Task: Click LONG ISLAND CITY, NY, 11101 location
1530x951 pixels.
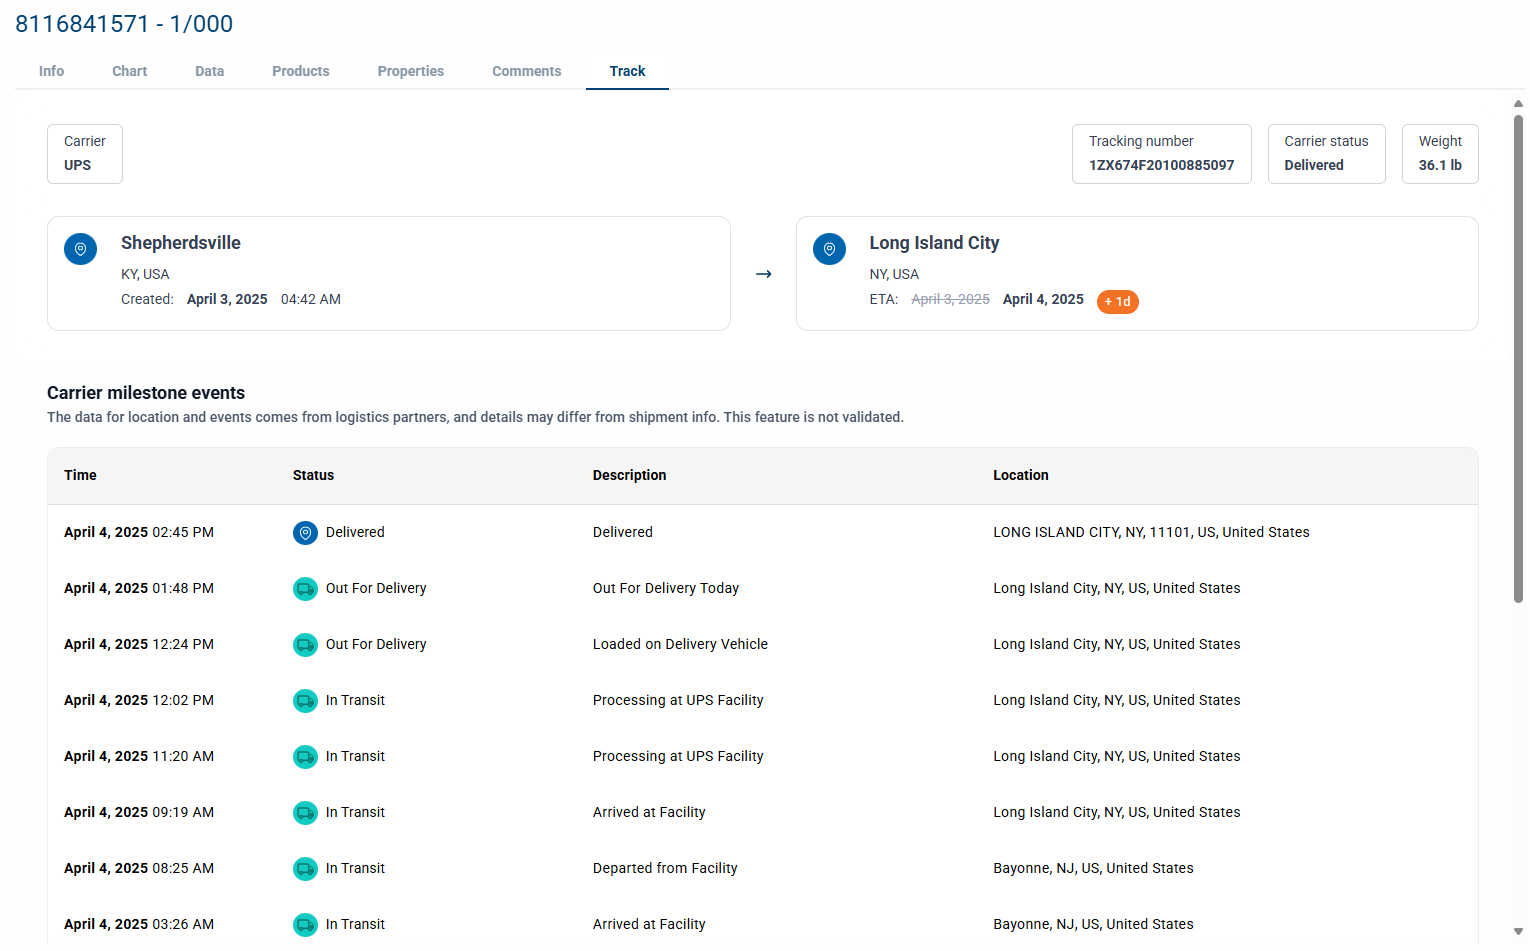Action: (1151, 533)
